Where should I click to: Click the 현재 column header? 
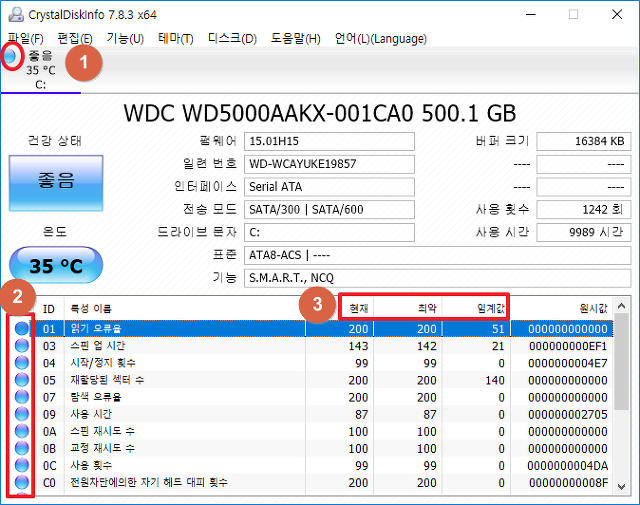(340, 309)
